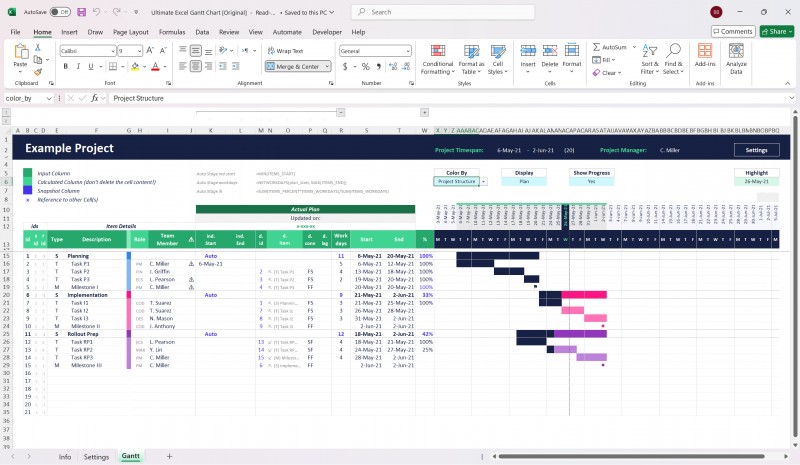Toggle Bold formatting

click(x=65, y=66)
